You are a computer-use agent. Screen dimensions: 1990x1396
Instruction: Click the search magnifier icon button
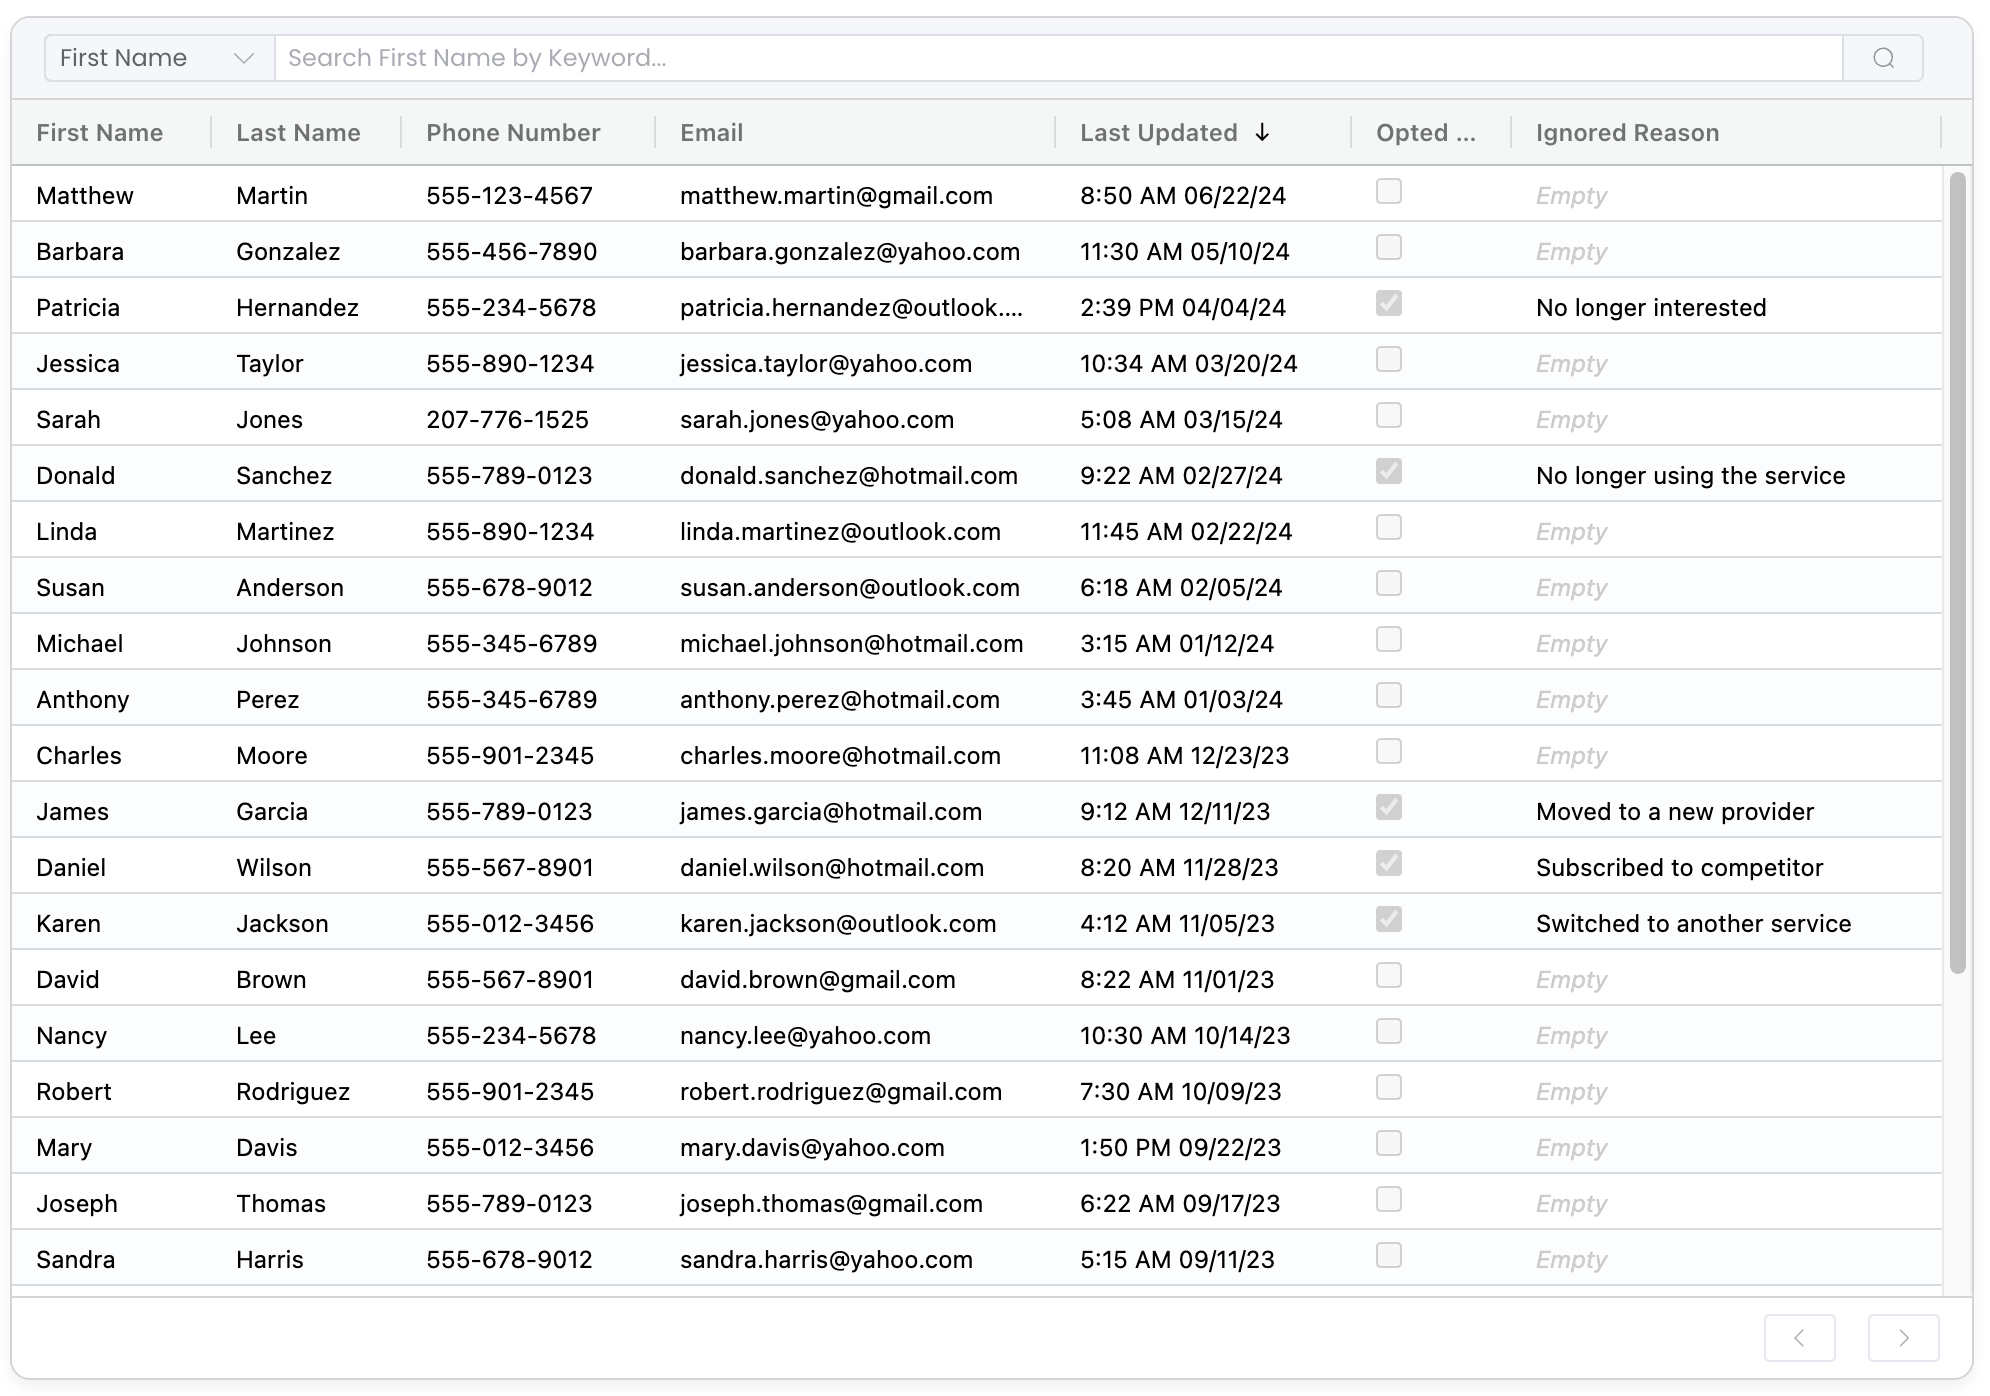pyautogui.click(x=1883, y=58)
